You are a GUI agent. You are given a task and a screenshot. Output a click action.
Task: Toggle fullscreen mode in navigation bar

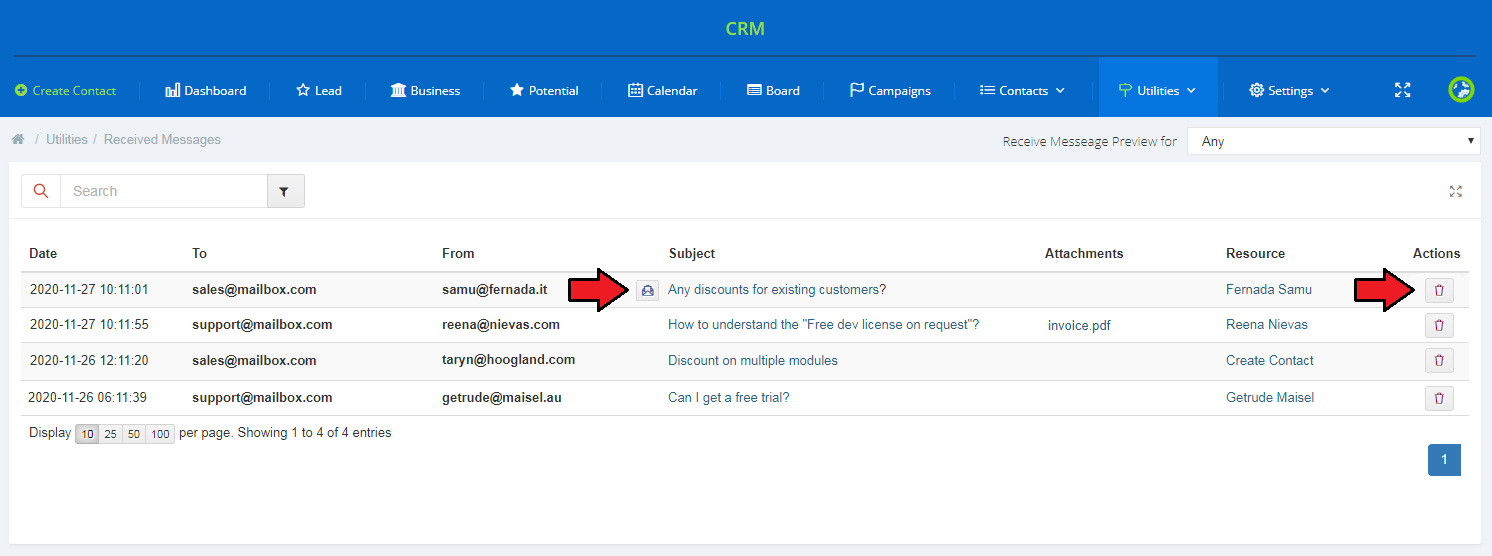[1402, 90]
